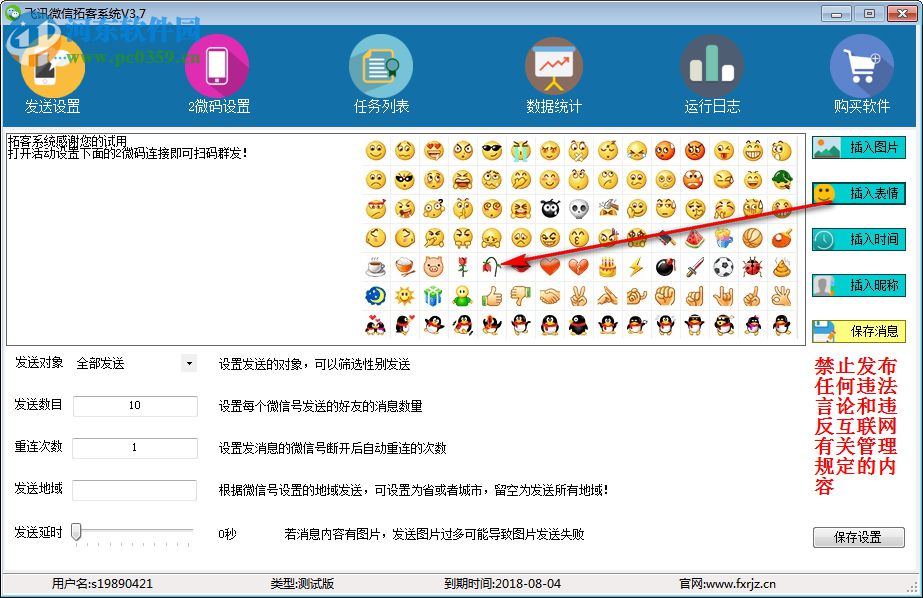Viewport: 923px width, 598px height.
Task: Insert the raised fist emoji
Action: coord(665,296)
